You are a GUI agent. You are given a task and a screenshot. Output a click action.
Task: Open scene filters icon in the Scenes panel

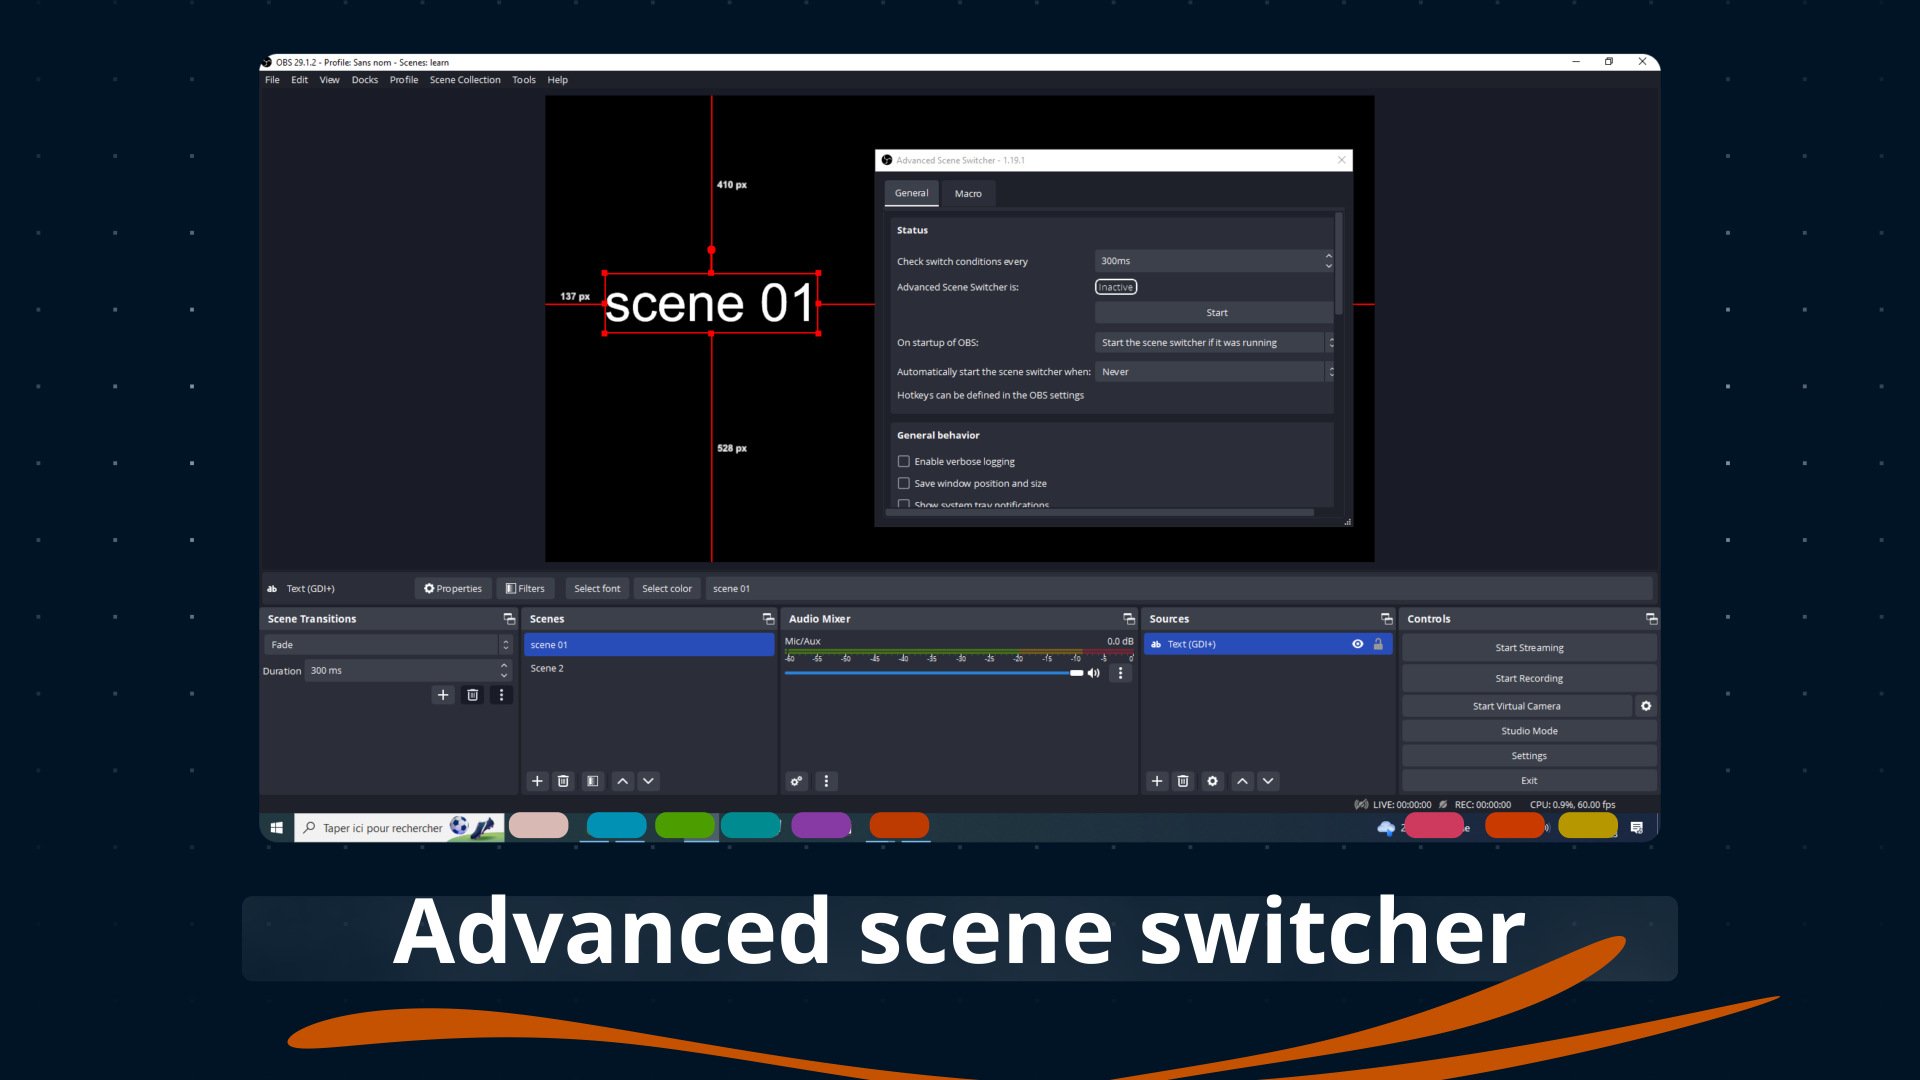pos(592,781)
